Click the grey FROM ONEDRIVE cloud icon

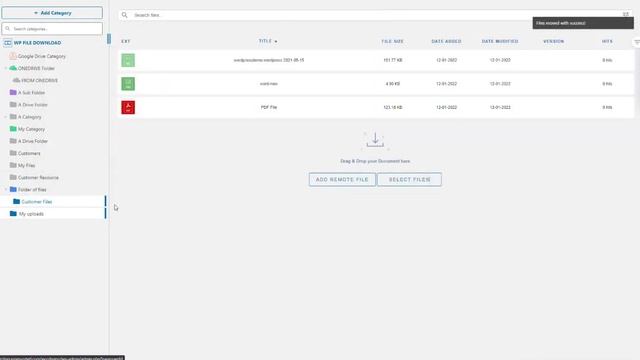[16, 80]
